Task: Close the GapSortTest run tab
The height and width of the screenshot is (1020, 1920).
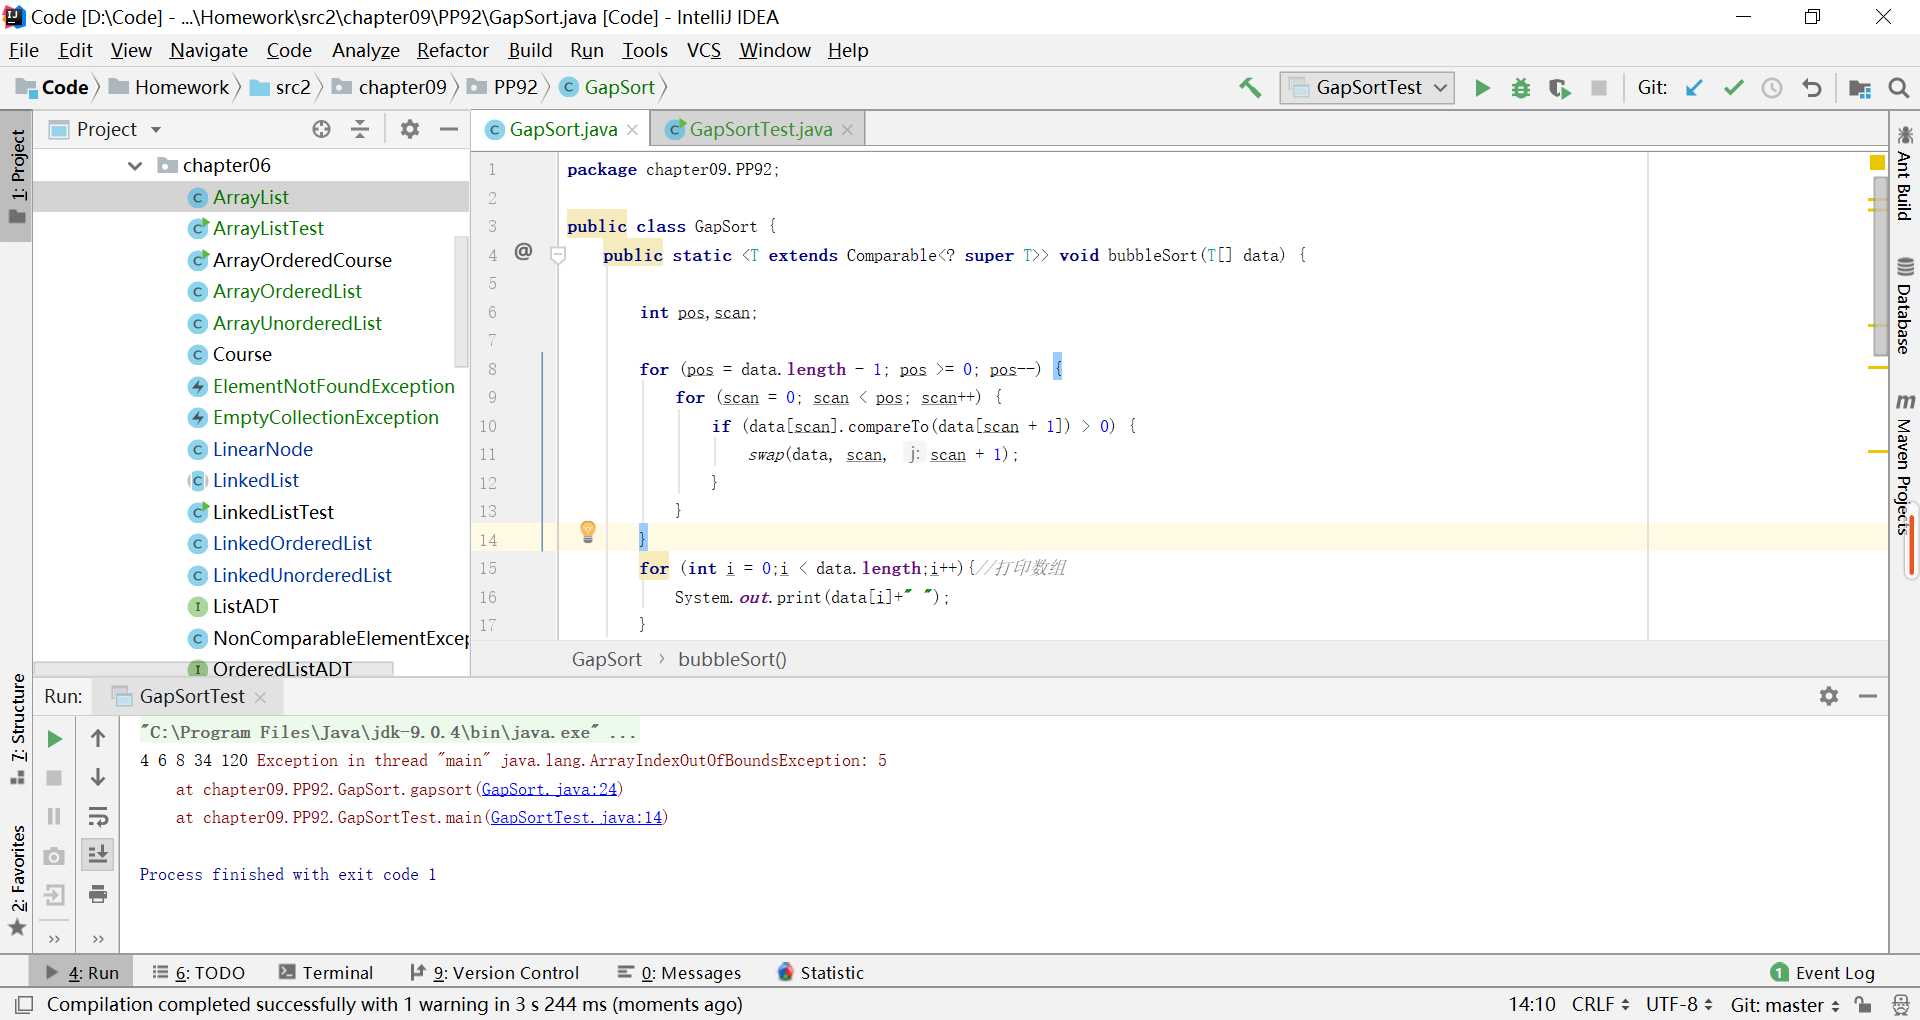Action: pos(260,697)
